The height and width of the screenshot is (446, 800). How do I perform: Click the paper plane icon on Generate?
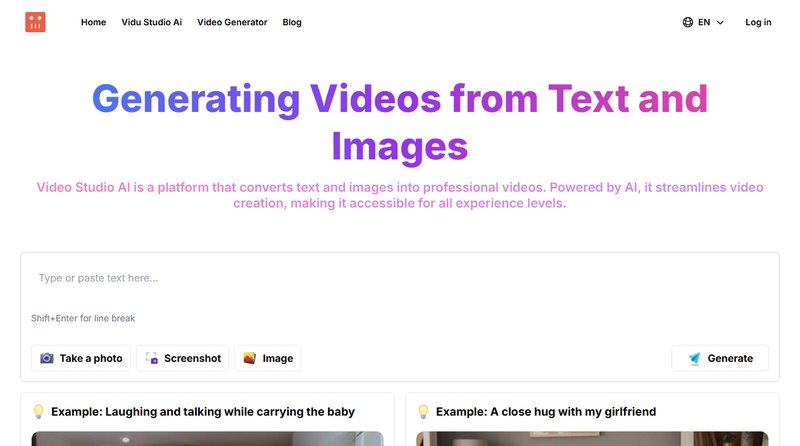click(694, 358)
